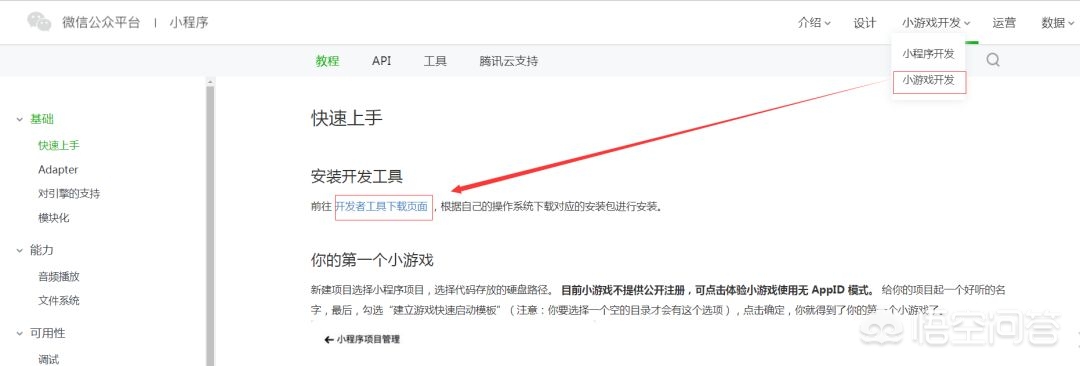Open the 数据 dropdown menu
Viewport: 1080px width, 366px height.
point(1058,23)
